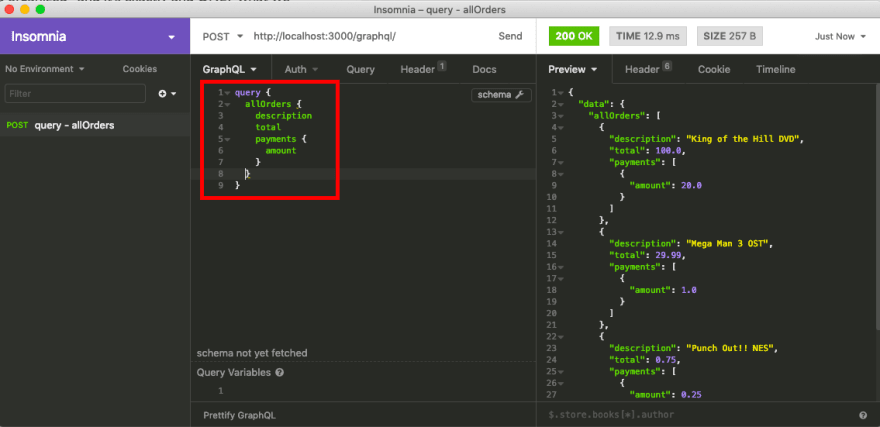This screenshot has width=880, height=427.
Task: Open the Cookies manager
Action: (x=140, y=69)
